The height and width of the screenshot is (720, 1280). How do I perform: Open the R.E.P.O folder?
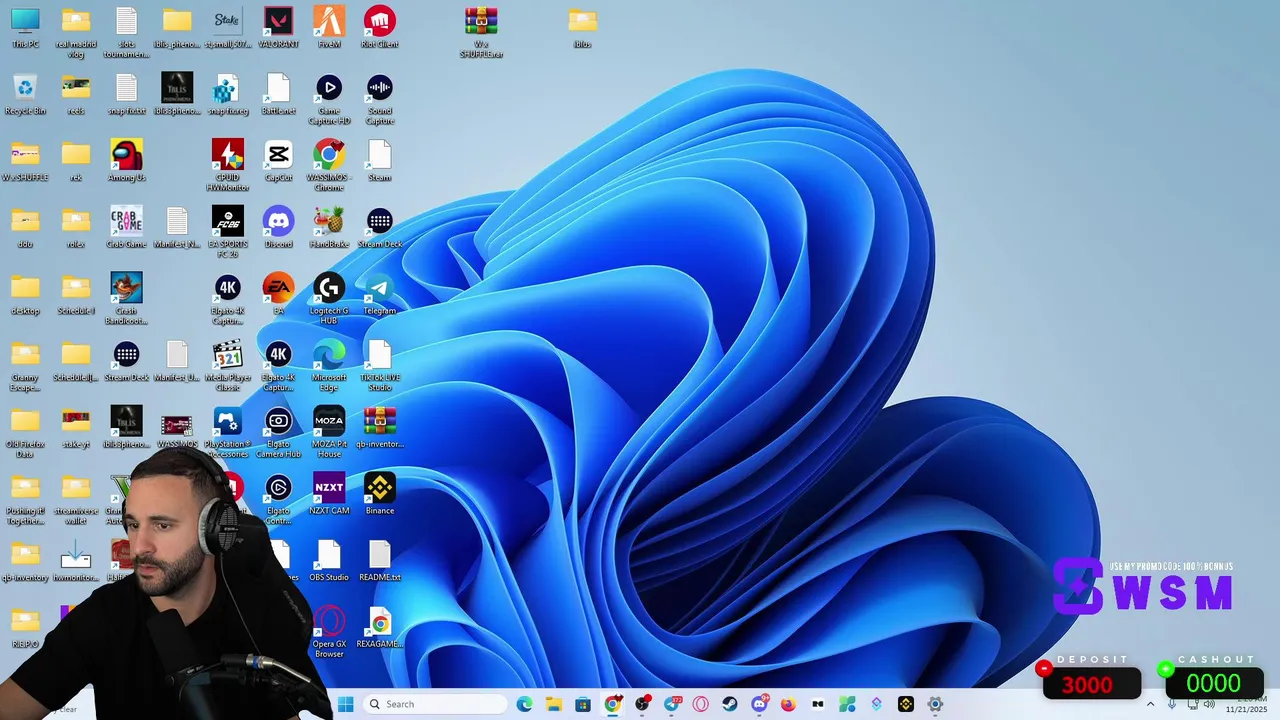tap(25, 628)
